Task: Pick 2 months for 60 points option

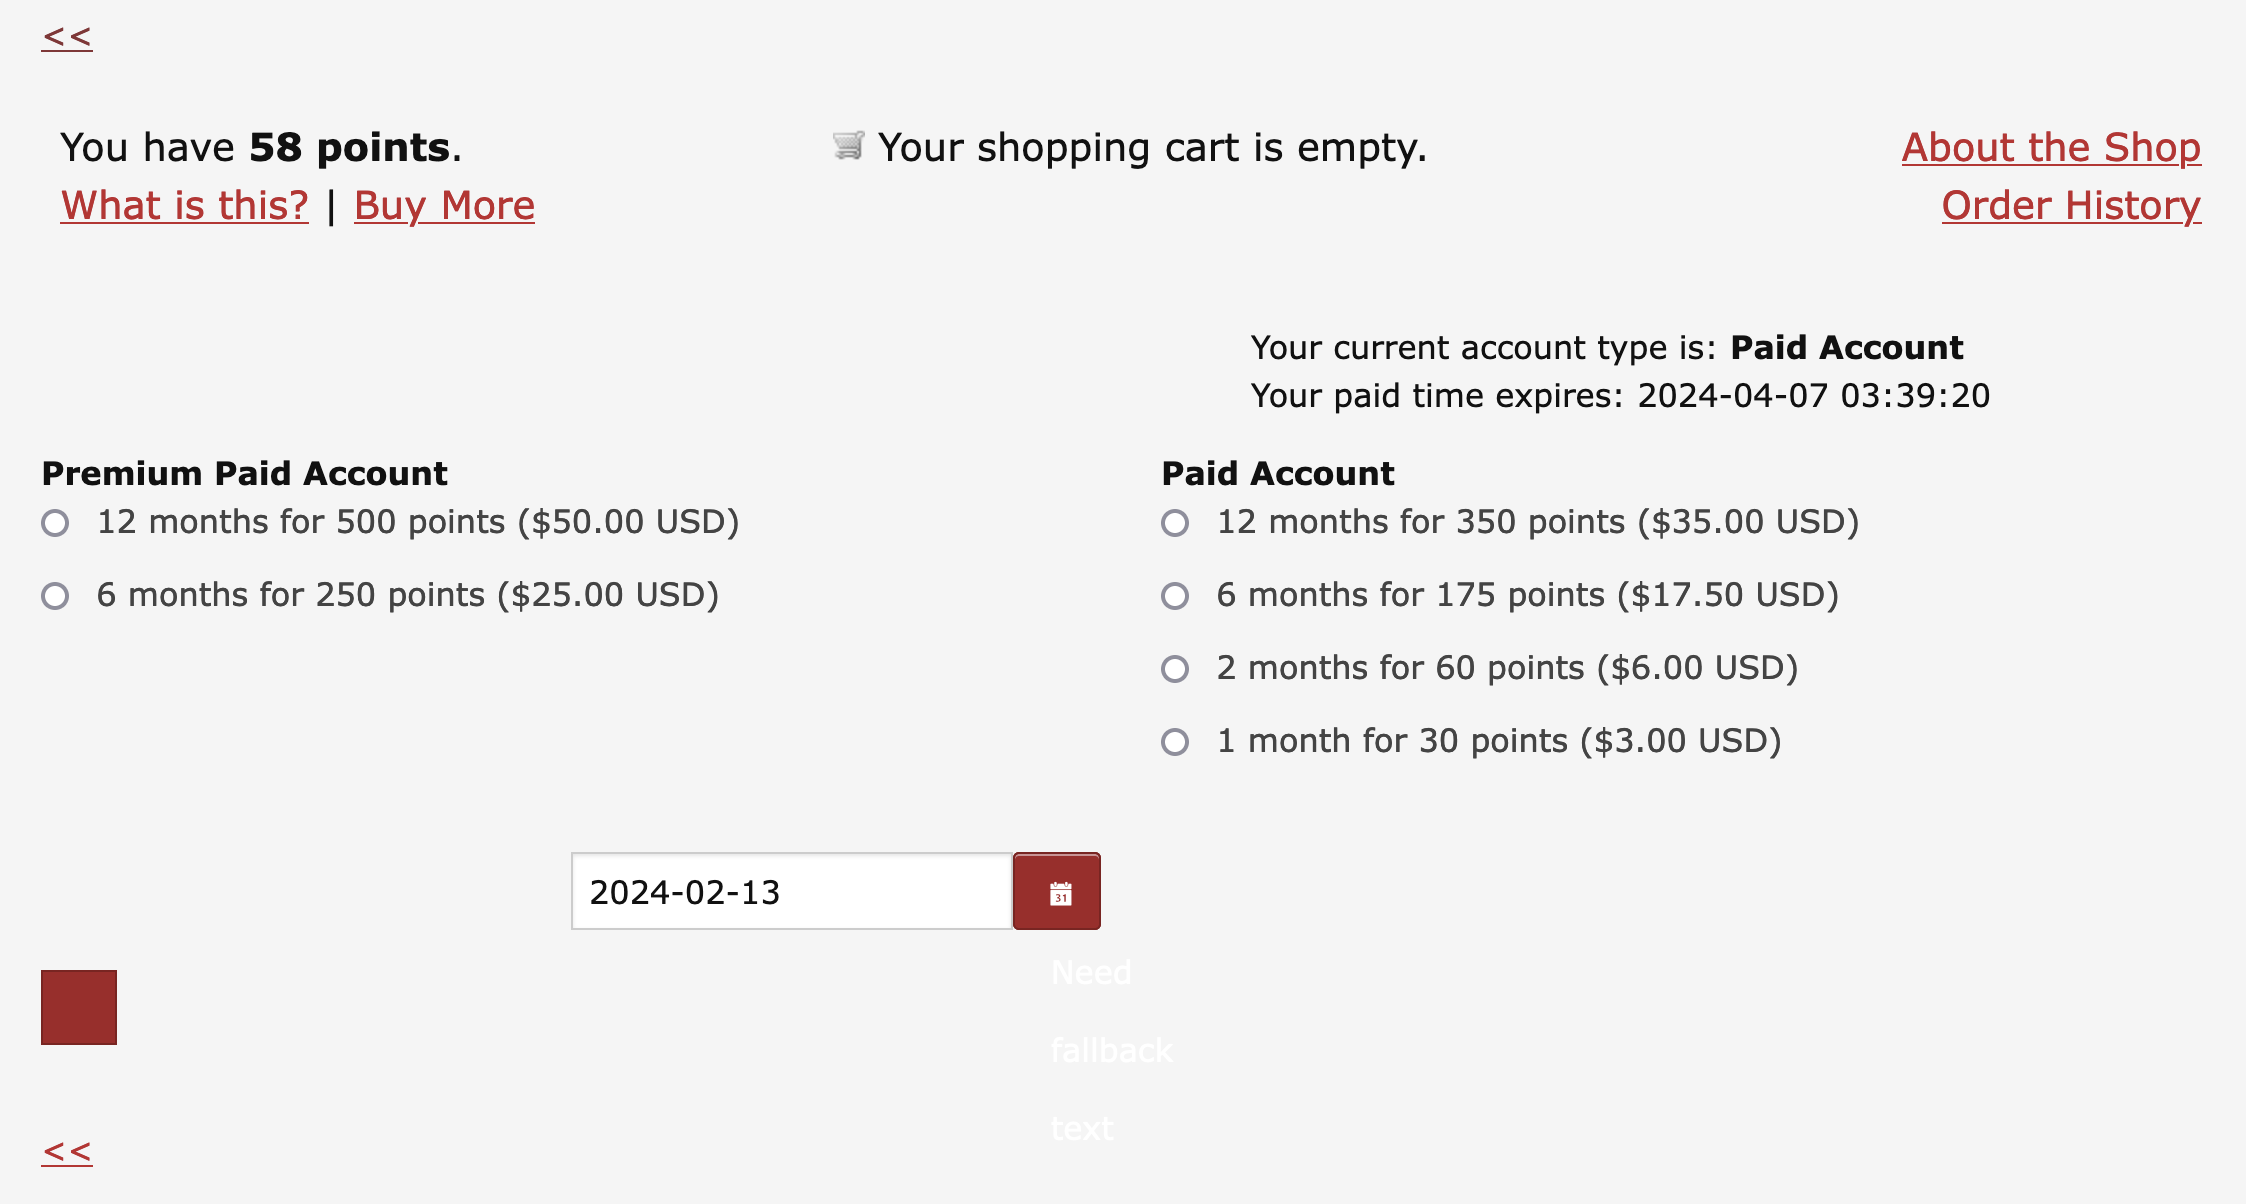Action: click(x=1175, y=669)
